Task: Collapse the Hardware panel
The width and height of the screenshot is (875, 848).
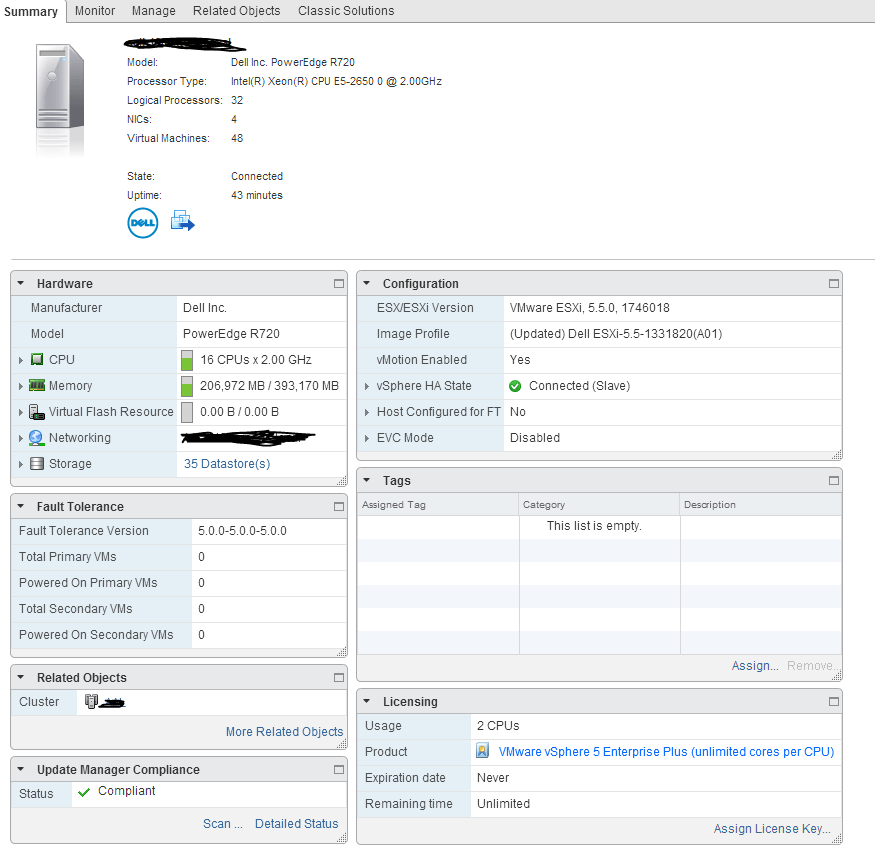Action: pyautogui.click(x=21, y=283)
